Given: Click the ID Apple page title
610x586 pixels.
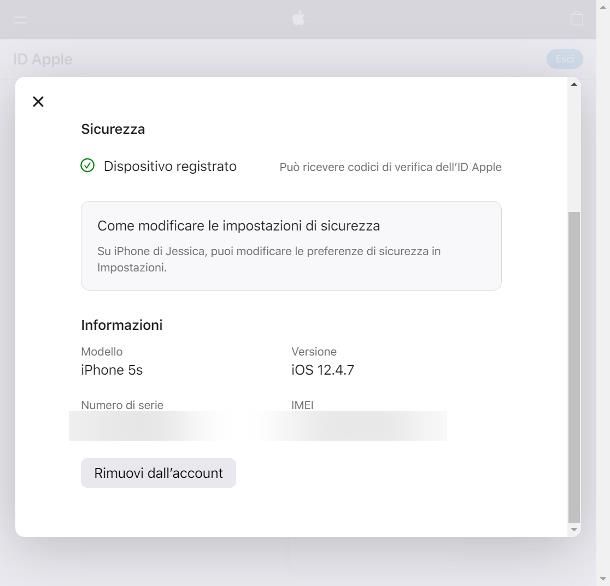Looking at the screenshot, I should coord(43,59).
